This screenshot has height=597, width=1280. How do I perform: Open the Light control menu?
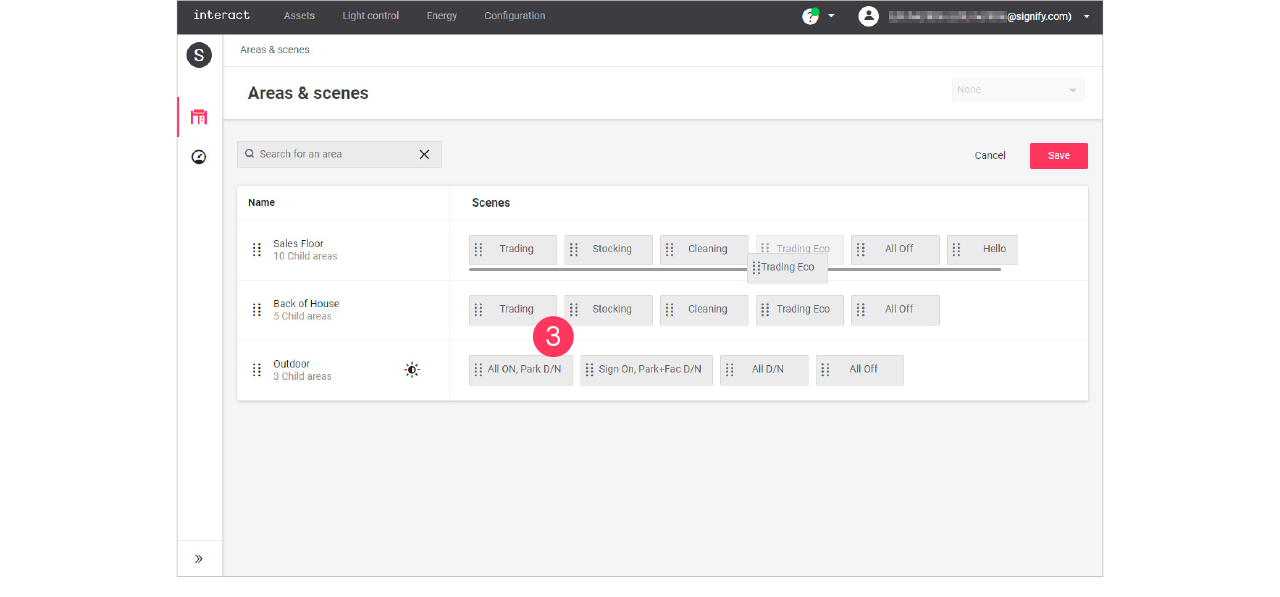pos(370,16)
